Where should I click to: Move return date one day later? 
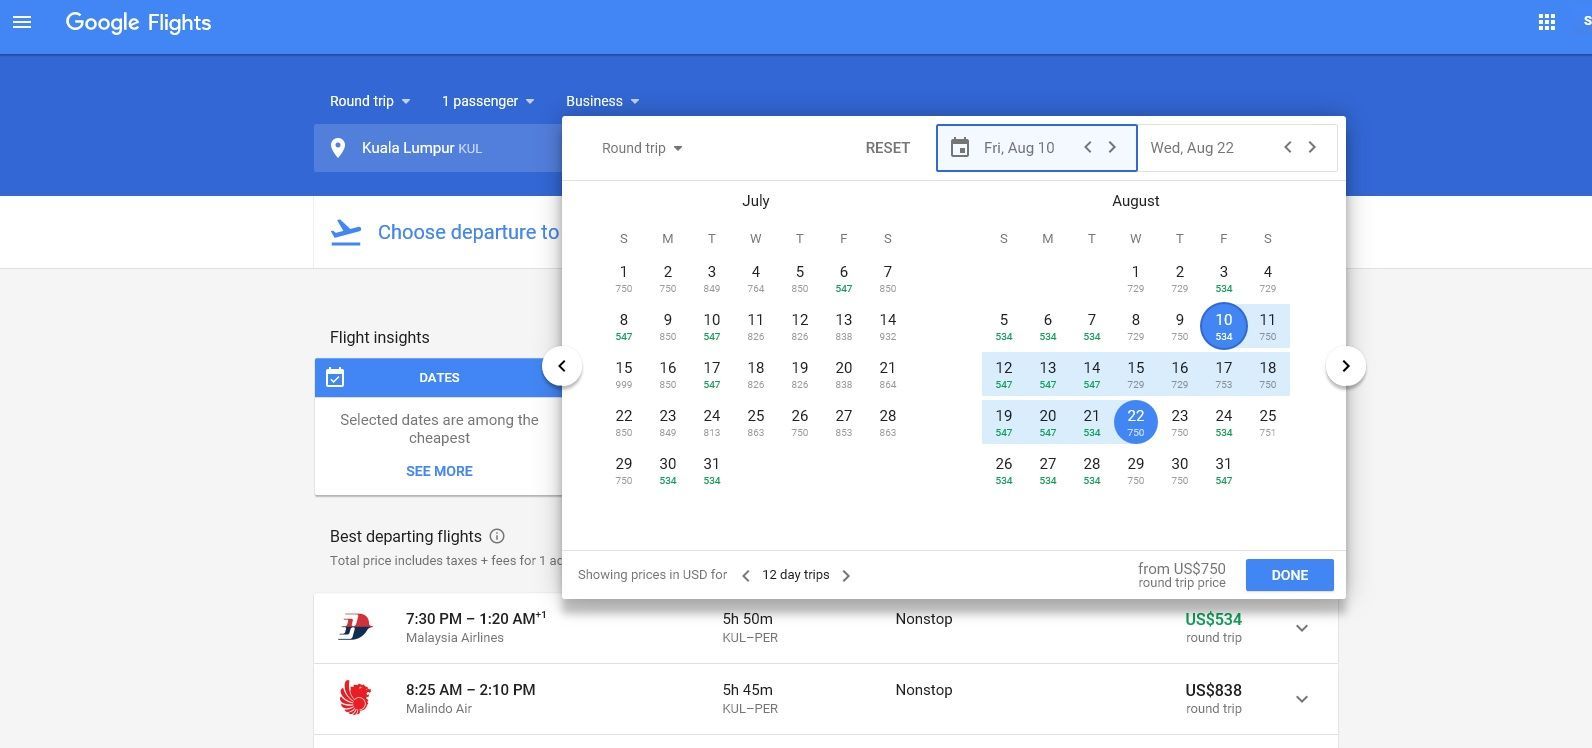pyautogui.click(x=1312, y=148)
